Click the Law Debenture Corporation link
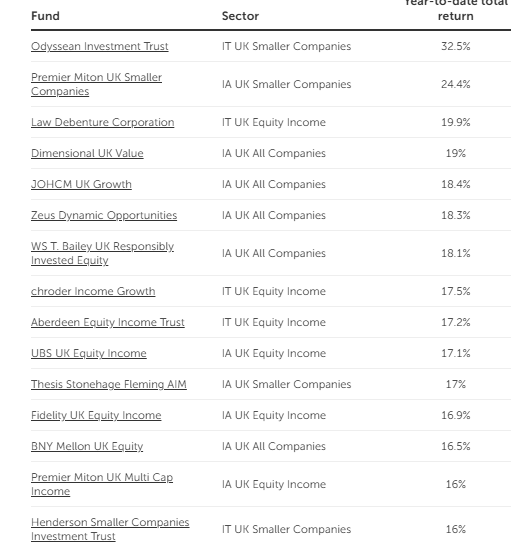The width and height of the screenshot is (524, 554). click(x=102, y=122)
